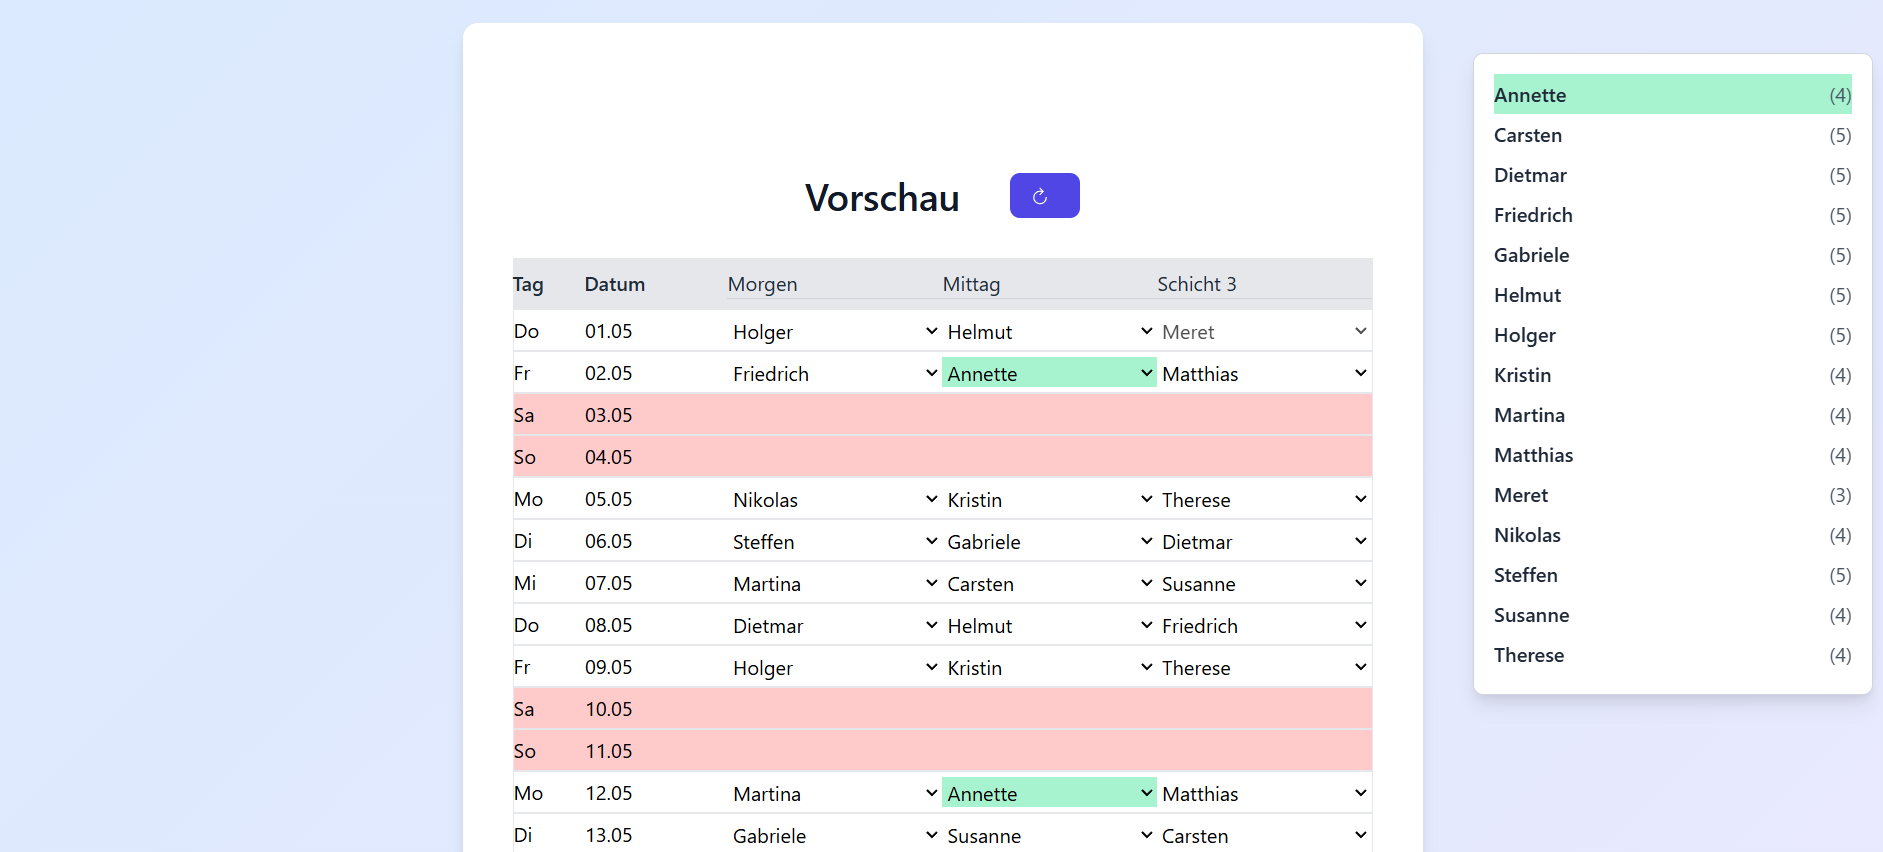Click the Schicht 3 column header
The image size is (1883, 852).
[x=1196, y=284]
